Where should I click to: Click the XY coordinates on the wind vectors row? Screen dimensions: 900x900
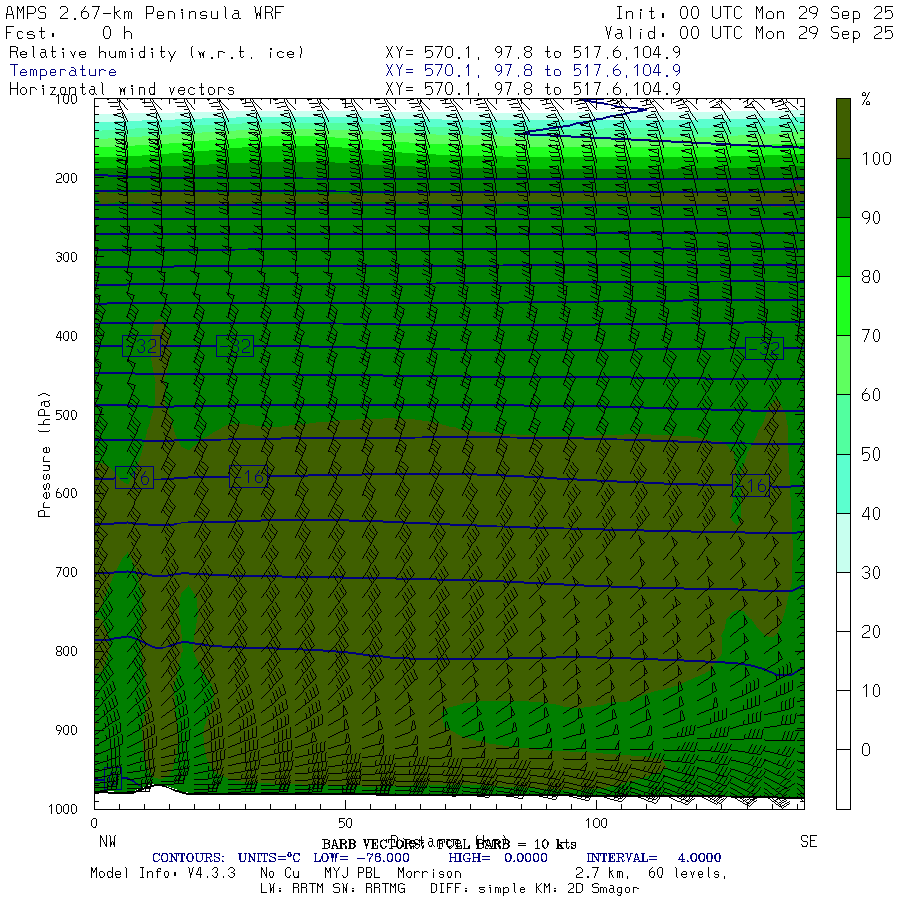click(x=533, y=89)
